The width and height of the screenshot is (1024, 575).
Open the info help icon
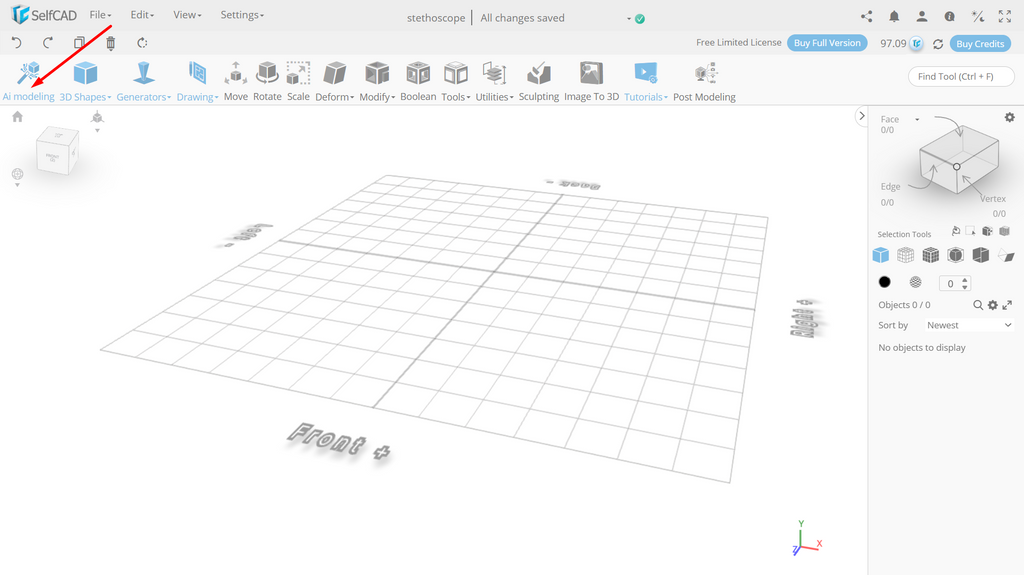tap(950, 17)
